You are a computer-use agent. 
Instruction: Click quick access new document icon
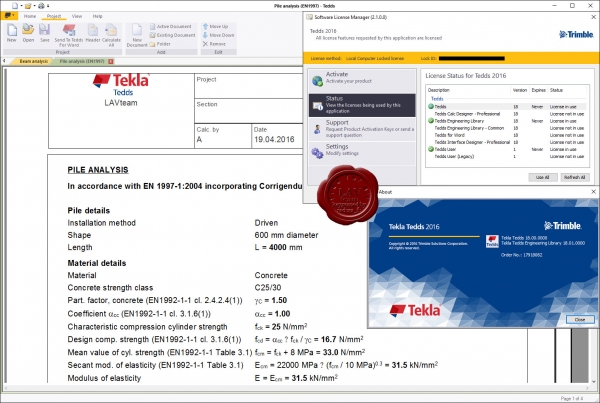pyautogui.click(x=15, y=6)
